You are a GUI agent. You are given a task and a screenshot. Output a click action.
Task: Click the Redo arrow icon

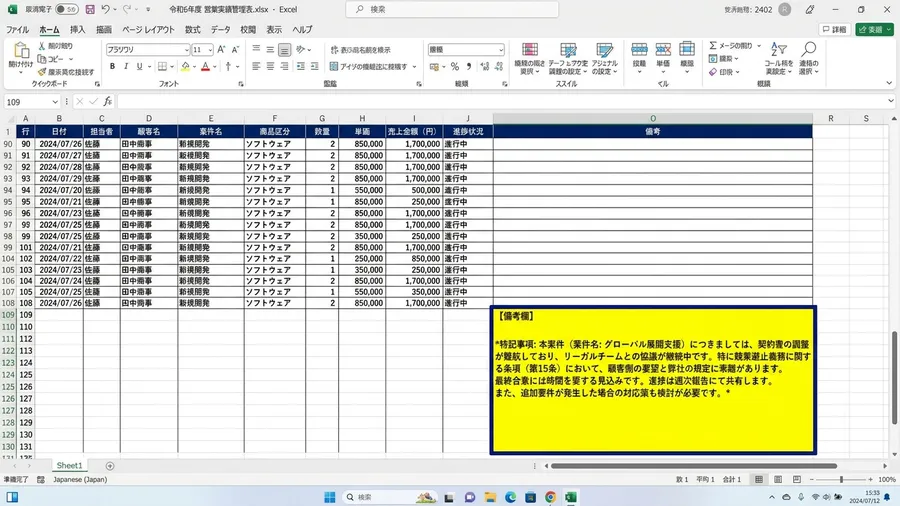(x=127, y=9)
